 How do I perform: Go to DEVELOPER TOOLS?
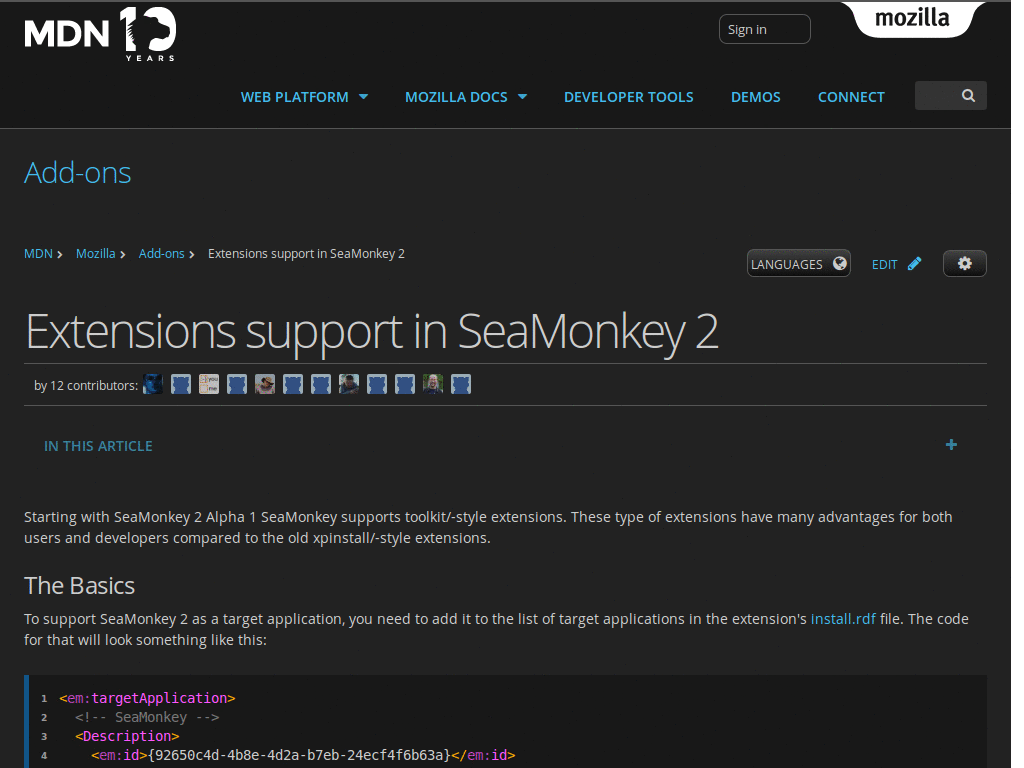point(629,97)
